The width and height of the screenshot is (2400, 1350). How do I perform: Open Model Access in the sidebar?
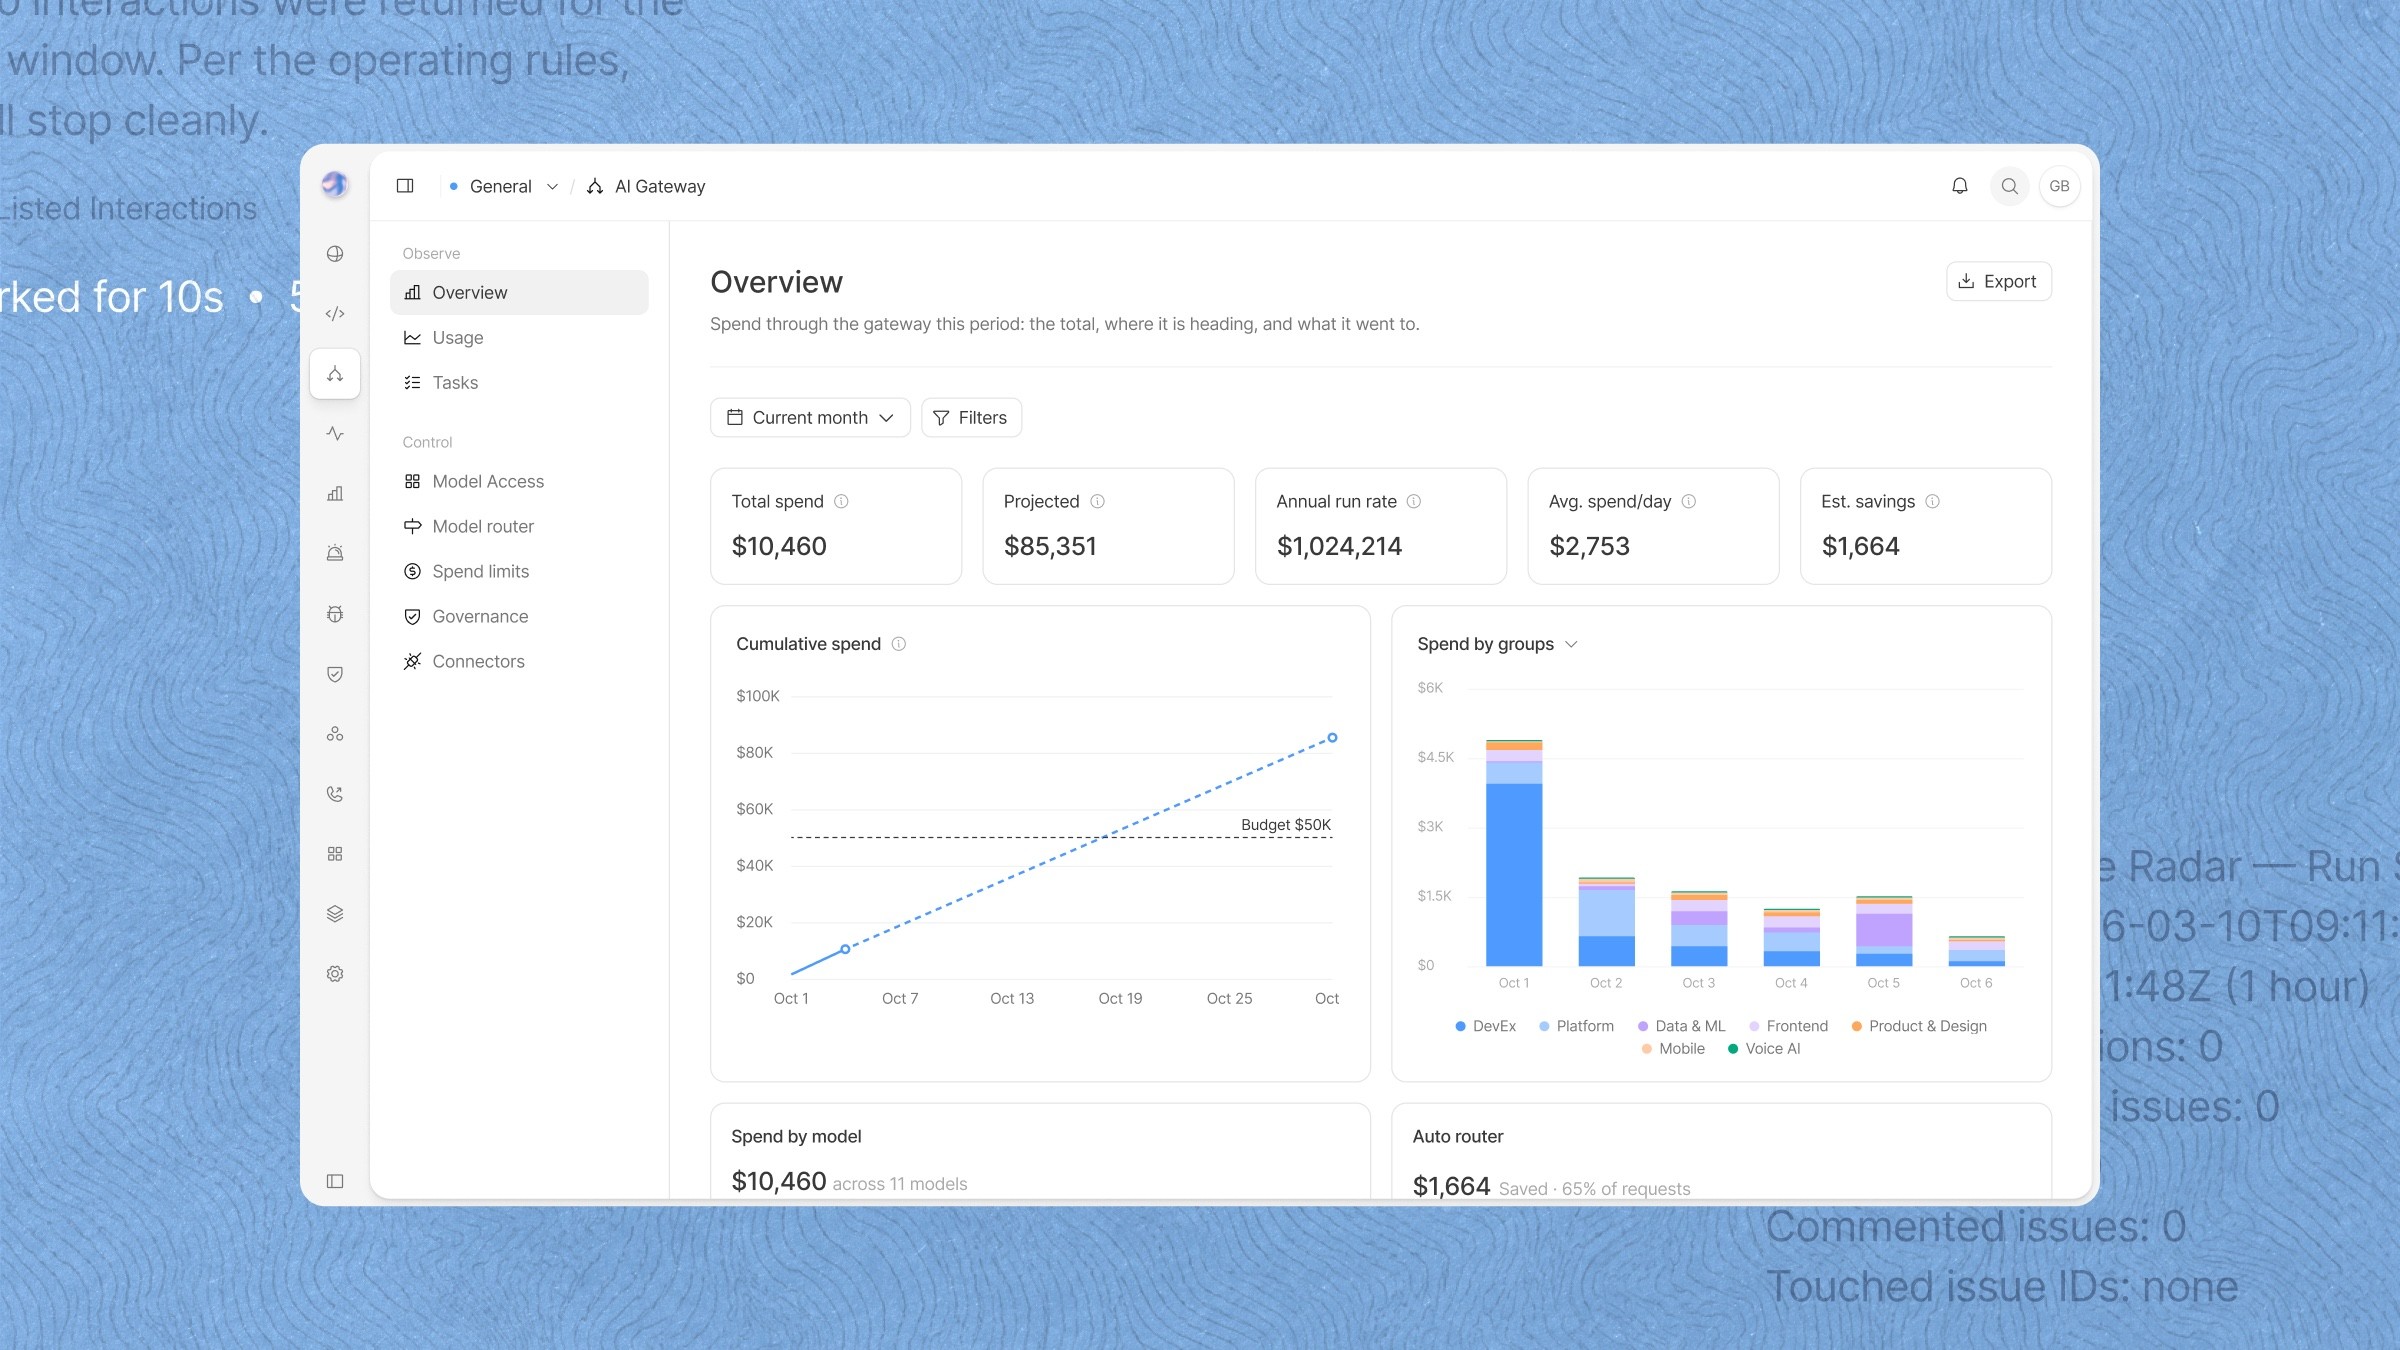point(519,482)
